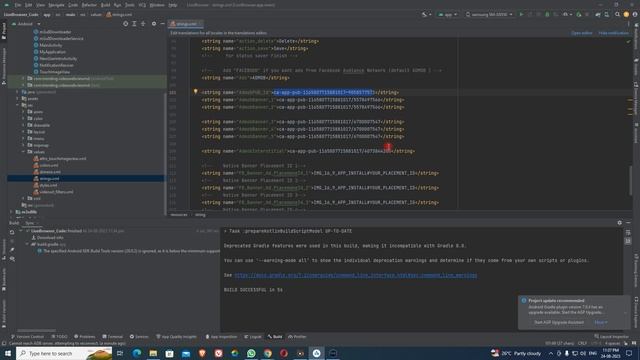Expand the drawable folder in project tree
Viewport: 640px width, 360px height.
click(x=24, y=125)
